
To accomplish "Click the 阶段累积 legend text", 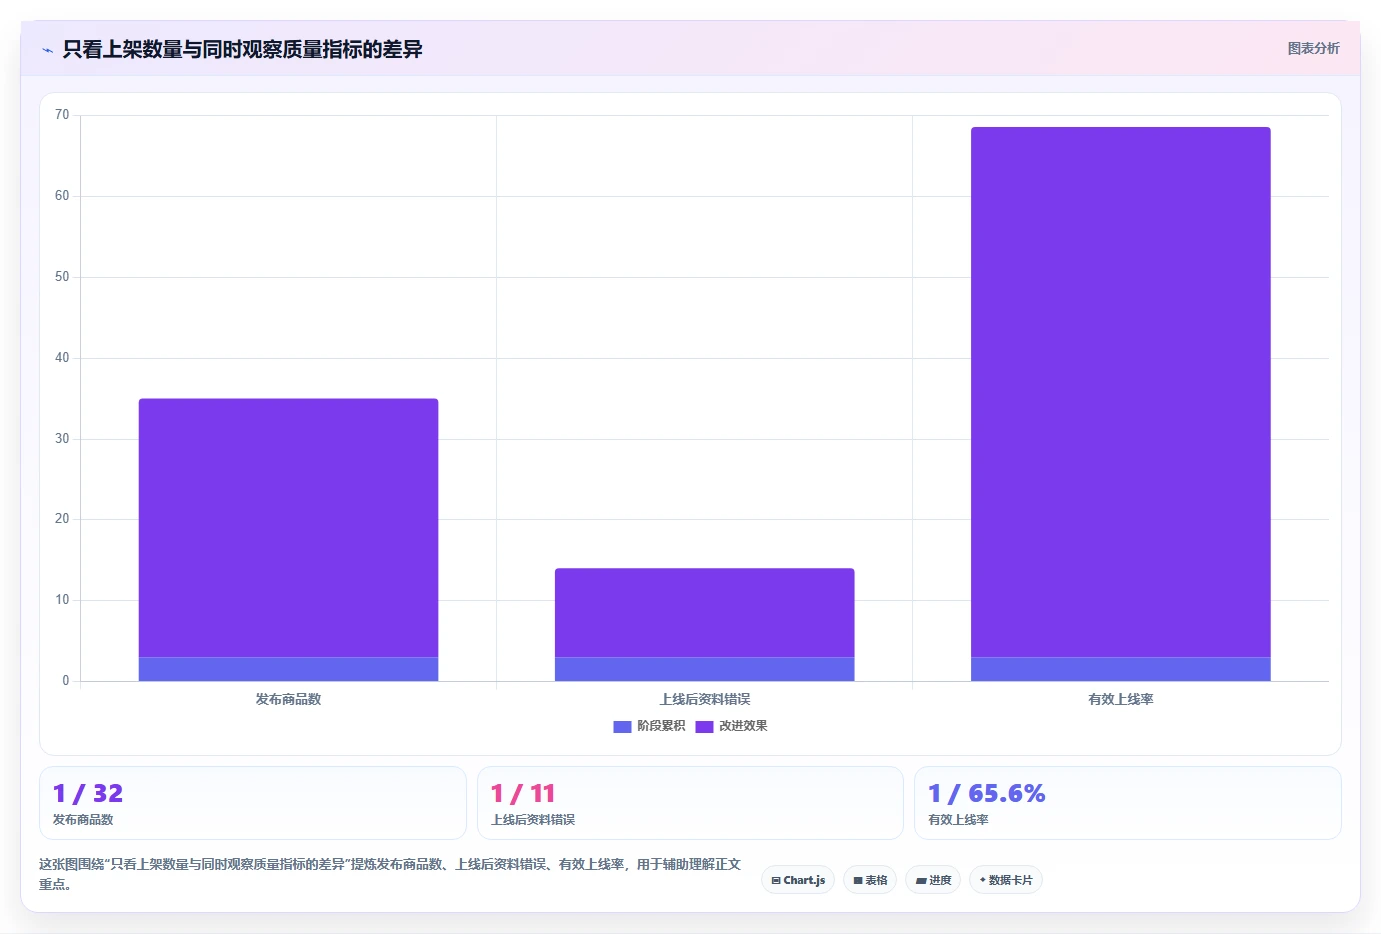I will pyautogui.click(x=661, y=726).
